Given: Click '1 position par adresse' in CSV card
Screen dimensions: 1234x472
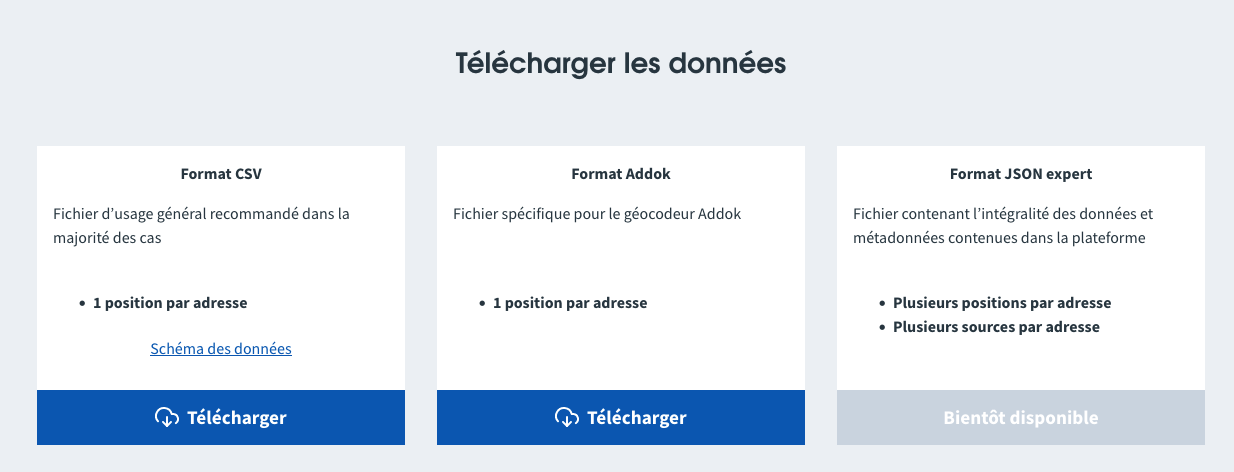Looking at the screenshot, I should [x=170, y=303].
